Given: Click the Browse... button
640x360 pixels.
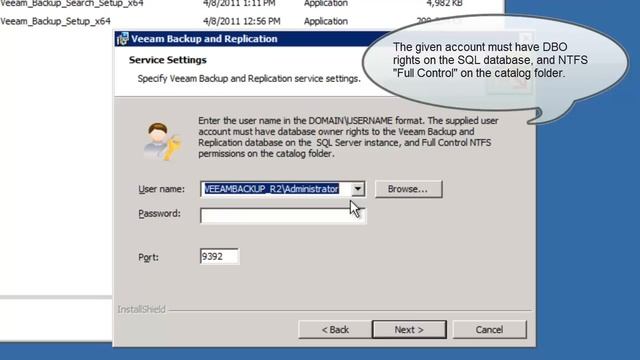Looking at the screenshot, I should tap(408, 189).
